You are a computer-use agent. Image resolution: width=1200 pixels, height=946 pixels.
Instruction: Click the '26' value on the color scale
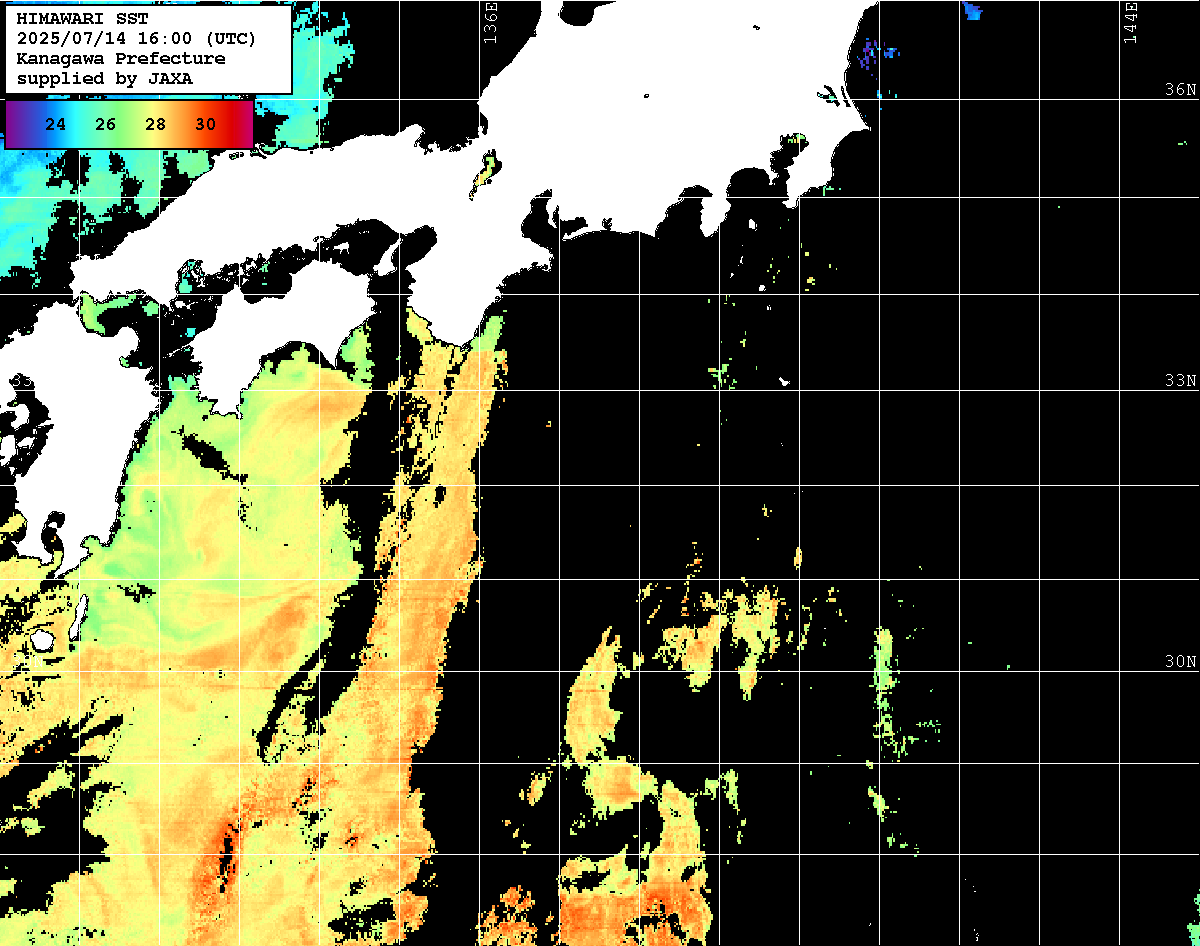click(106, 125)
